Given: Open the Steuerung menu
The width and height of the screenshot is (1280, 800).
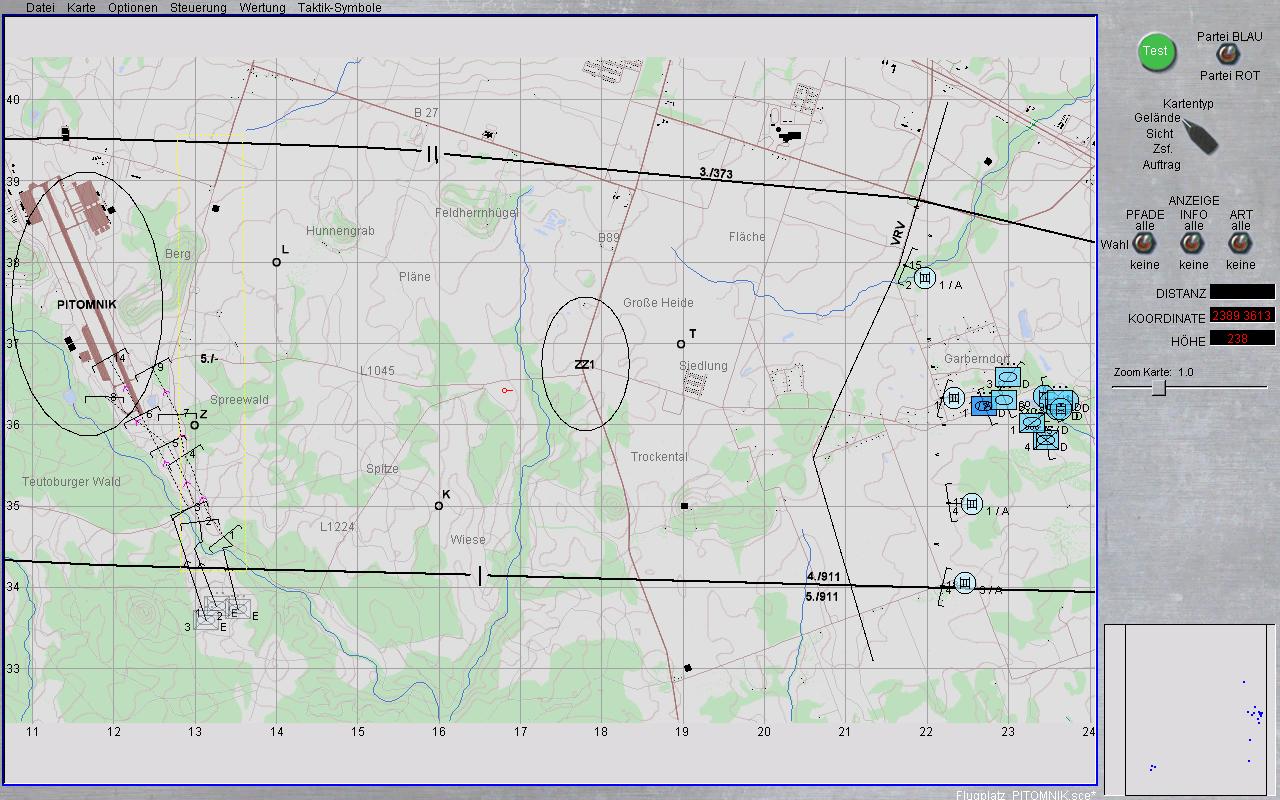Looking at the screenshot, I should (198, 8).
